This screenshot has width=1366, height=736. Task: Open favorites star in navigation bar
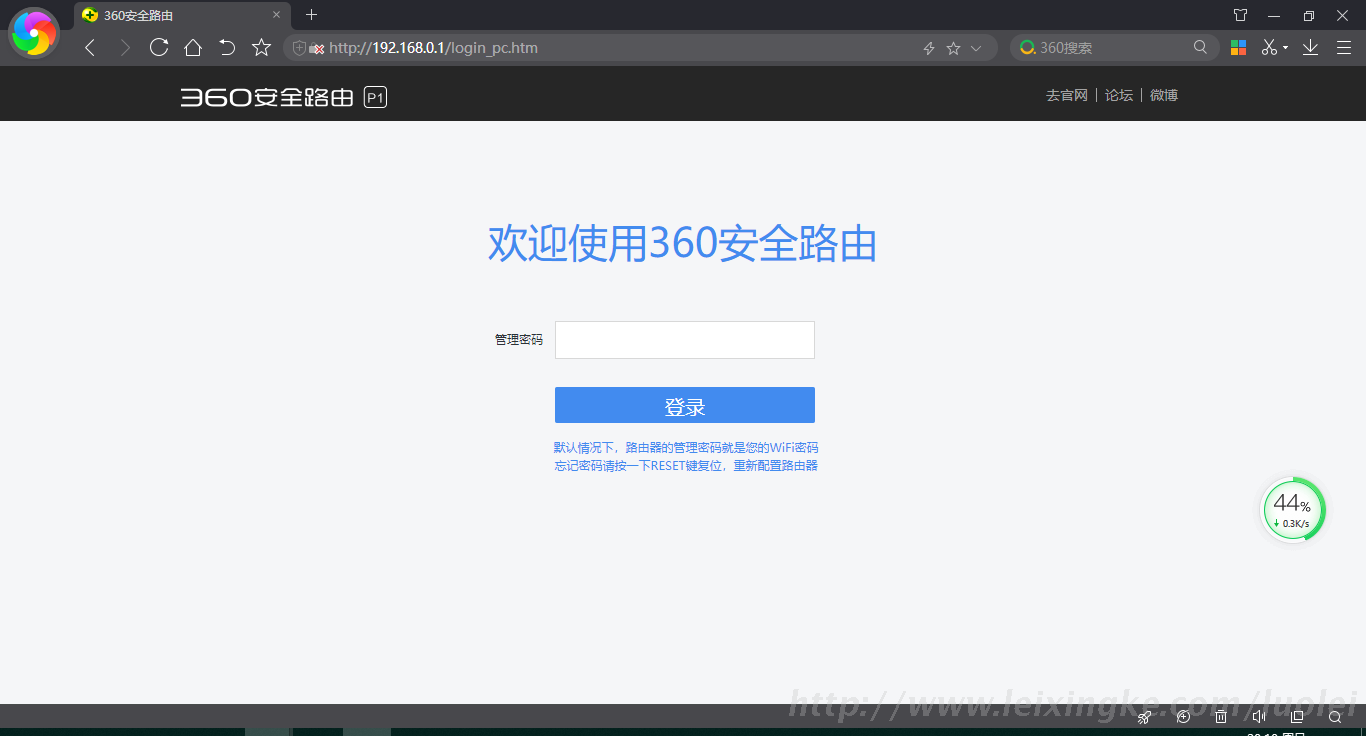(261, 47)
